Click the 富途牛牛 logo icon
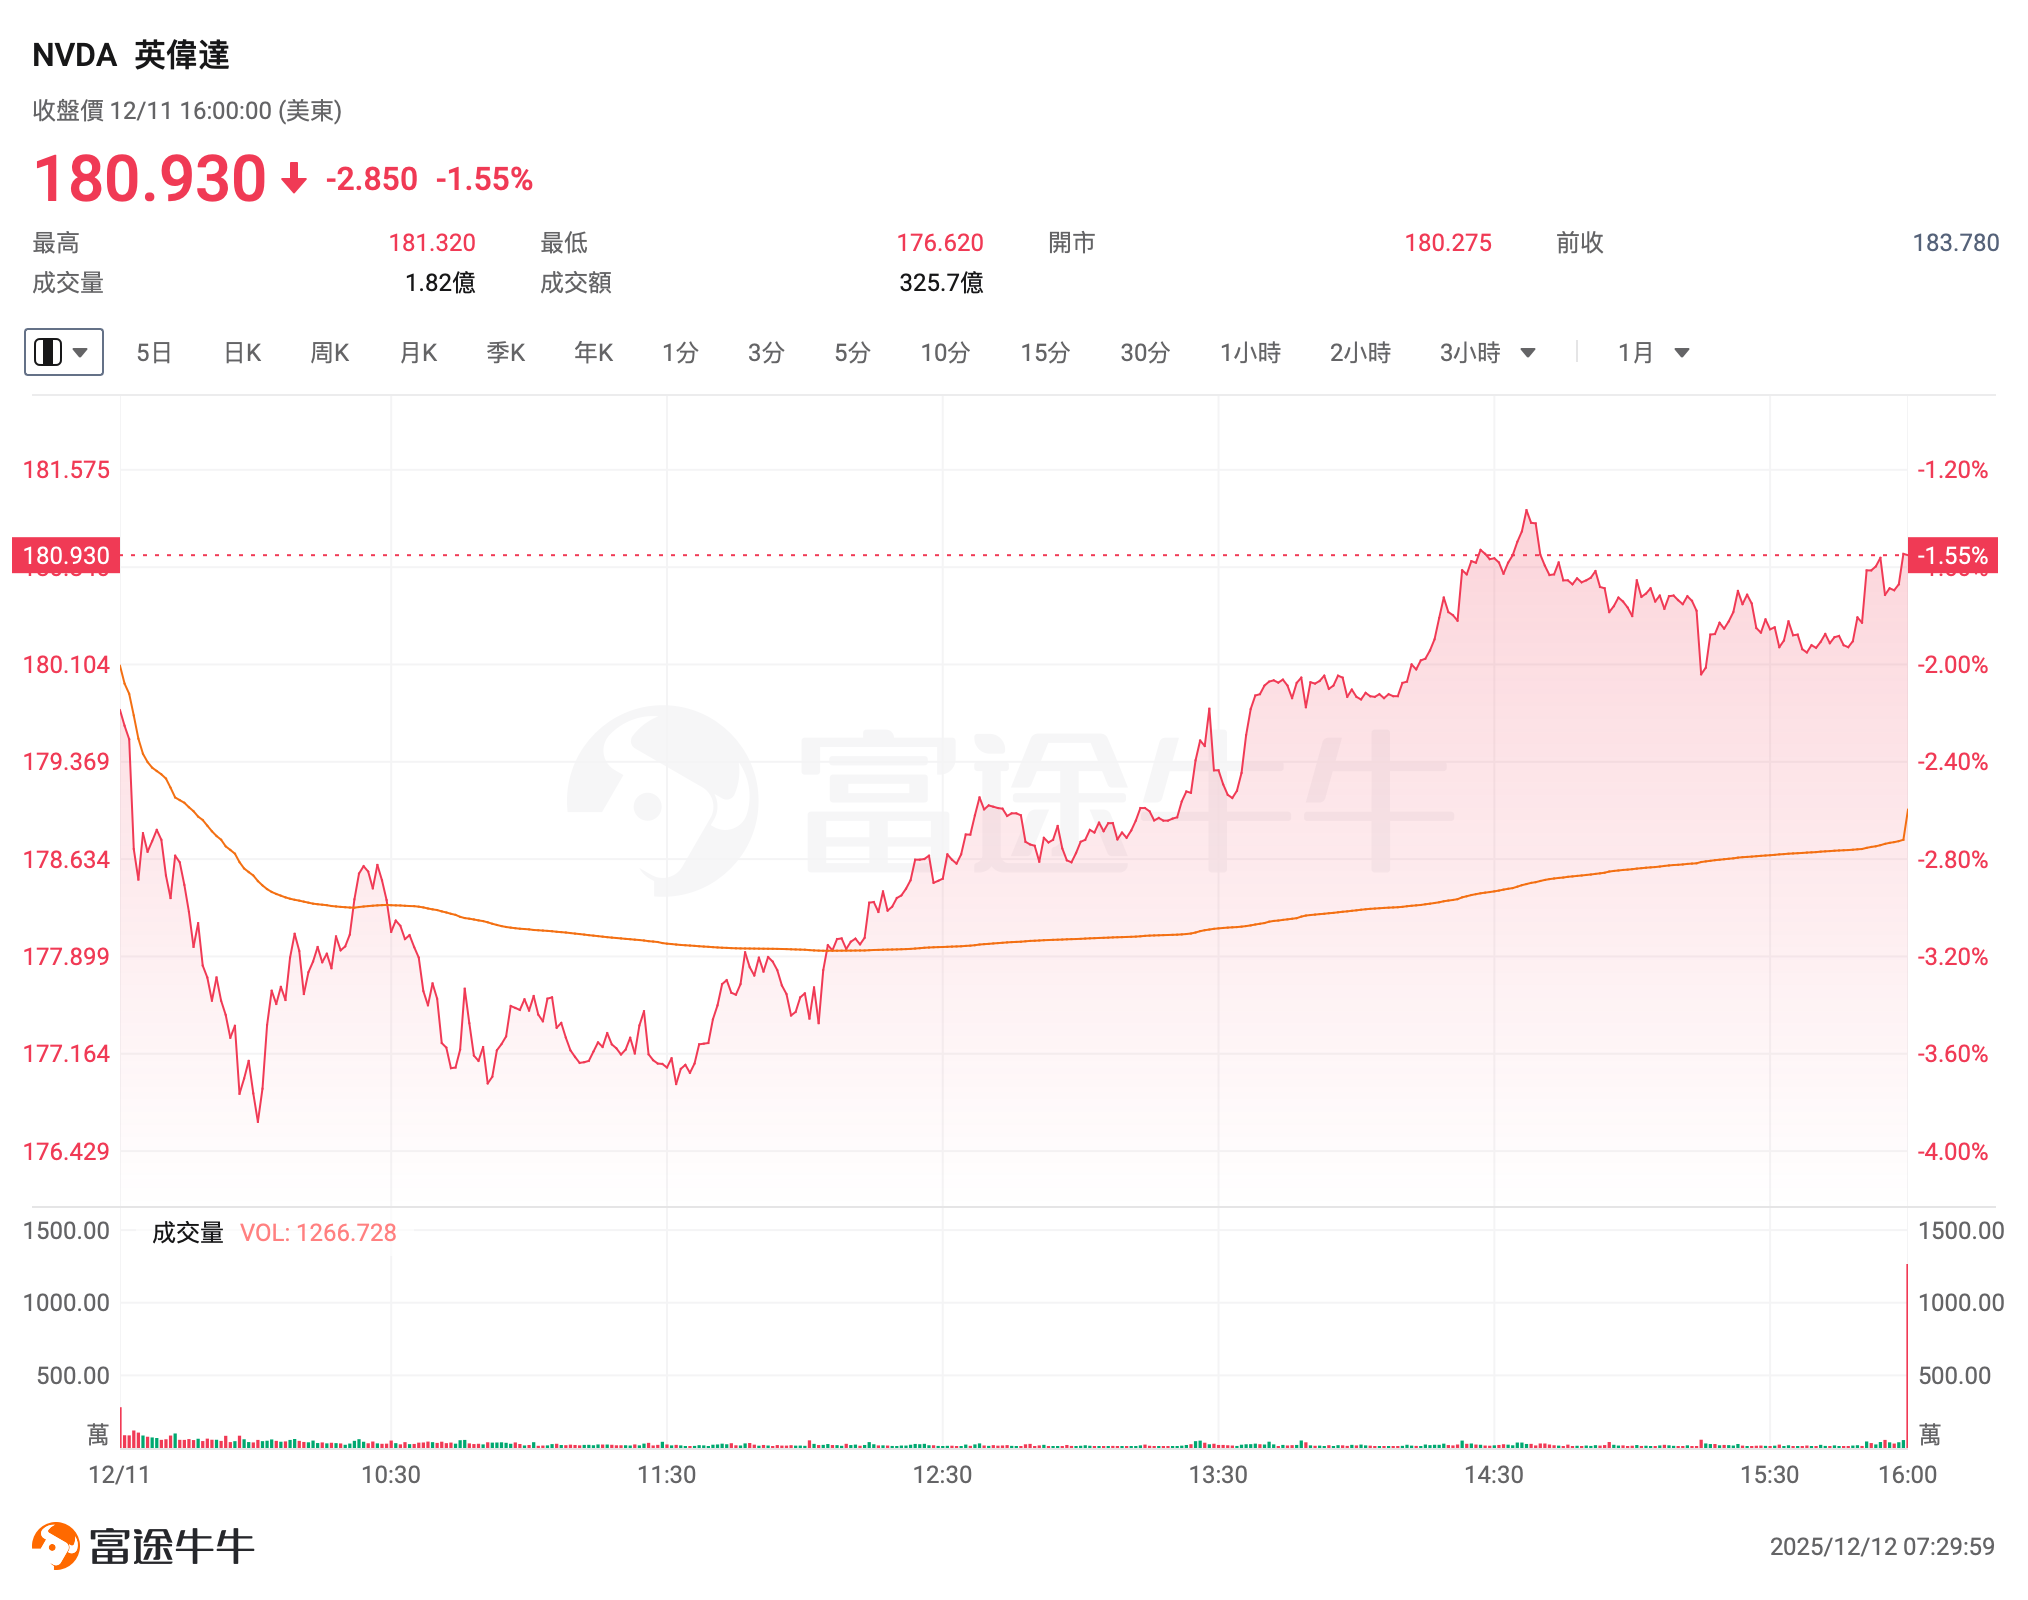The image size is (2028, 1600). (56, 1546)
